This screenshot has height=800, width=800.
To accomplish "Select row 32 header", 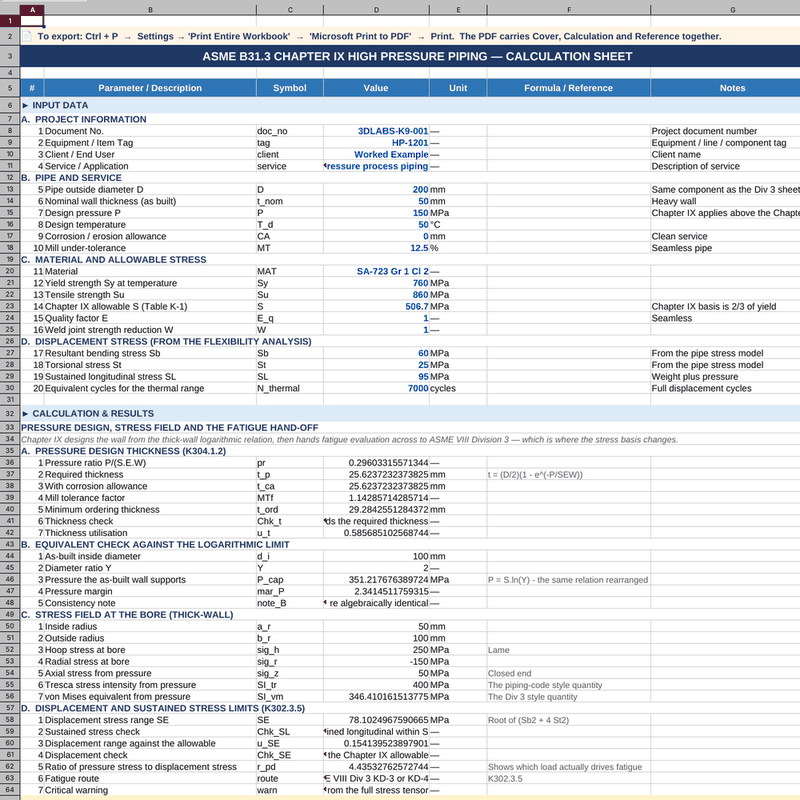I will [x=10, y=413].
